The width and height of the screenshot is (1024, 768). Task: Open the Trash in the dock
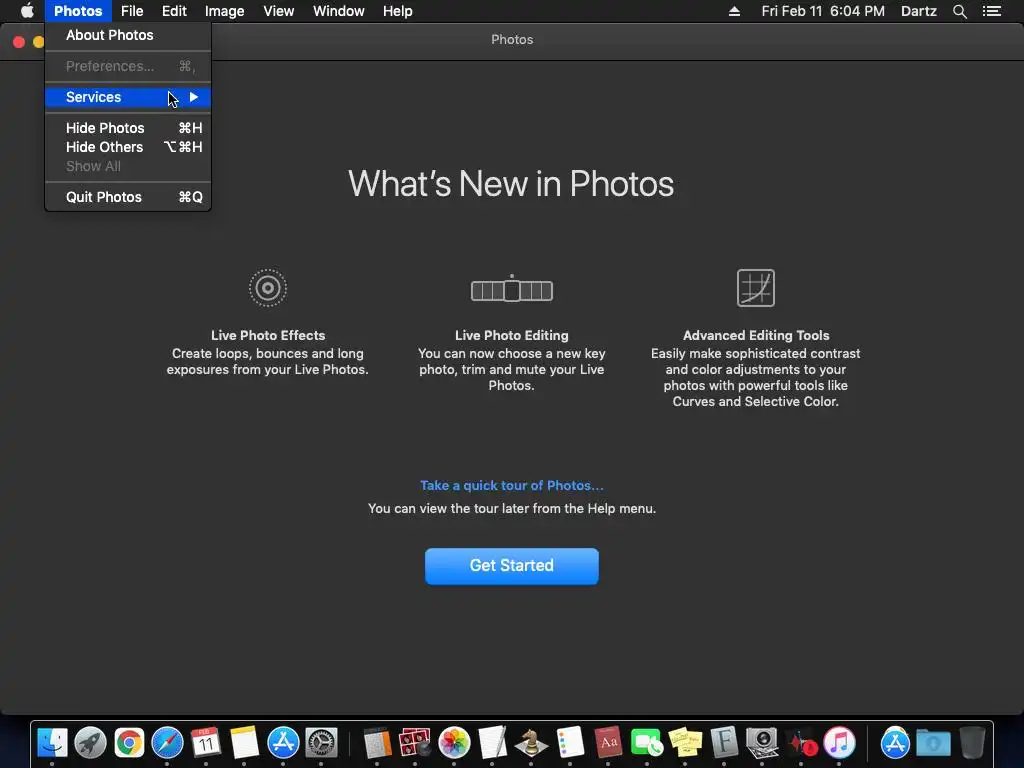point(972,743)
